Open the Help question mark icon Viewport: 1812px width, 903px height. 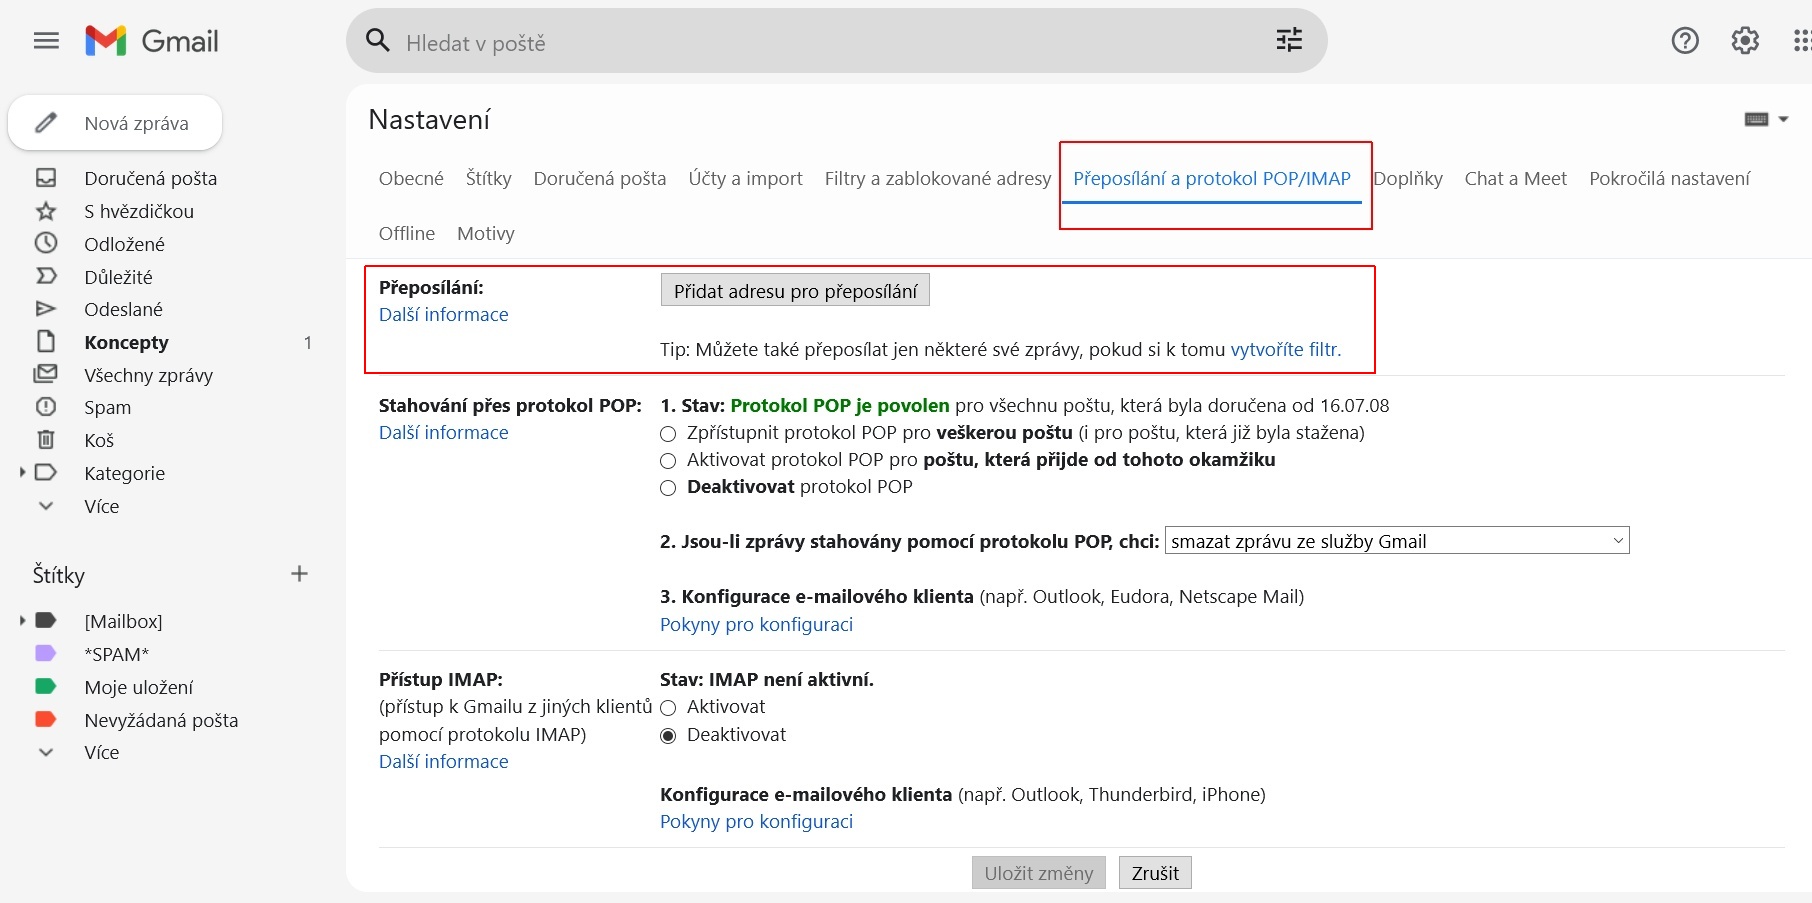(1685, 41)
